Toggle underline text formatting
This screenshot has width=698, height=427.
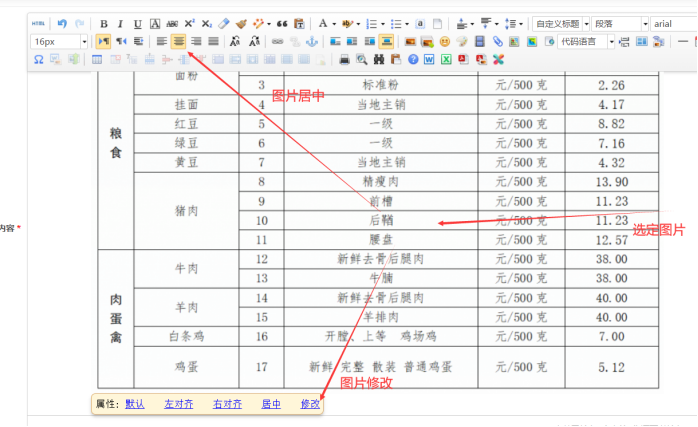(x=137, y=23)
